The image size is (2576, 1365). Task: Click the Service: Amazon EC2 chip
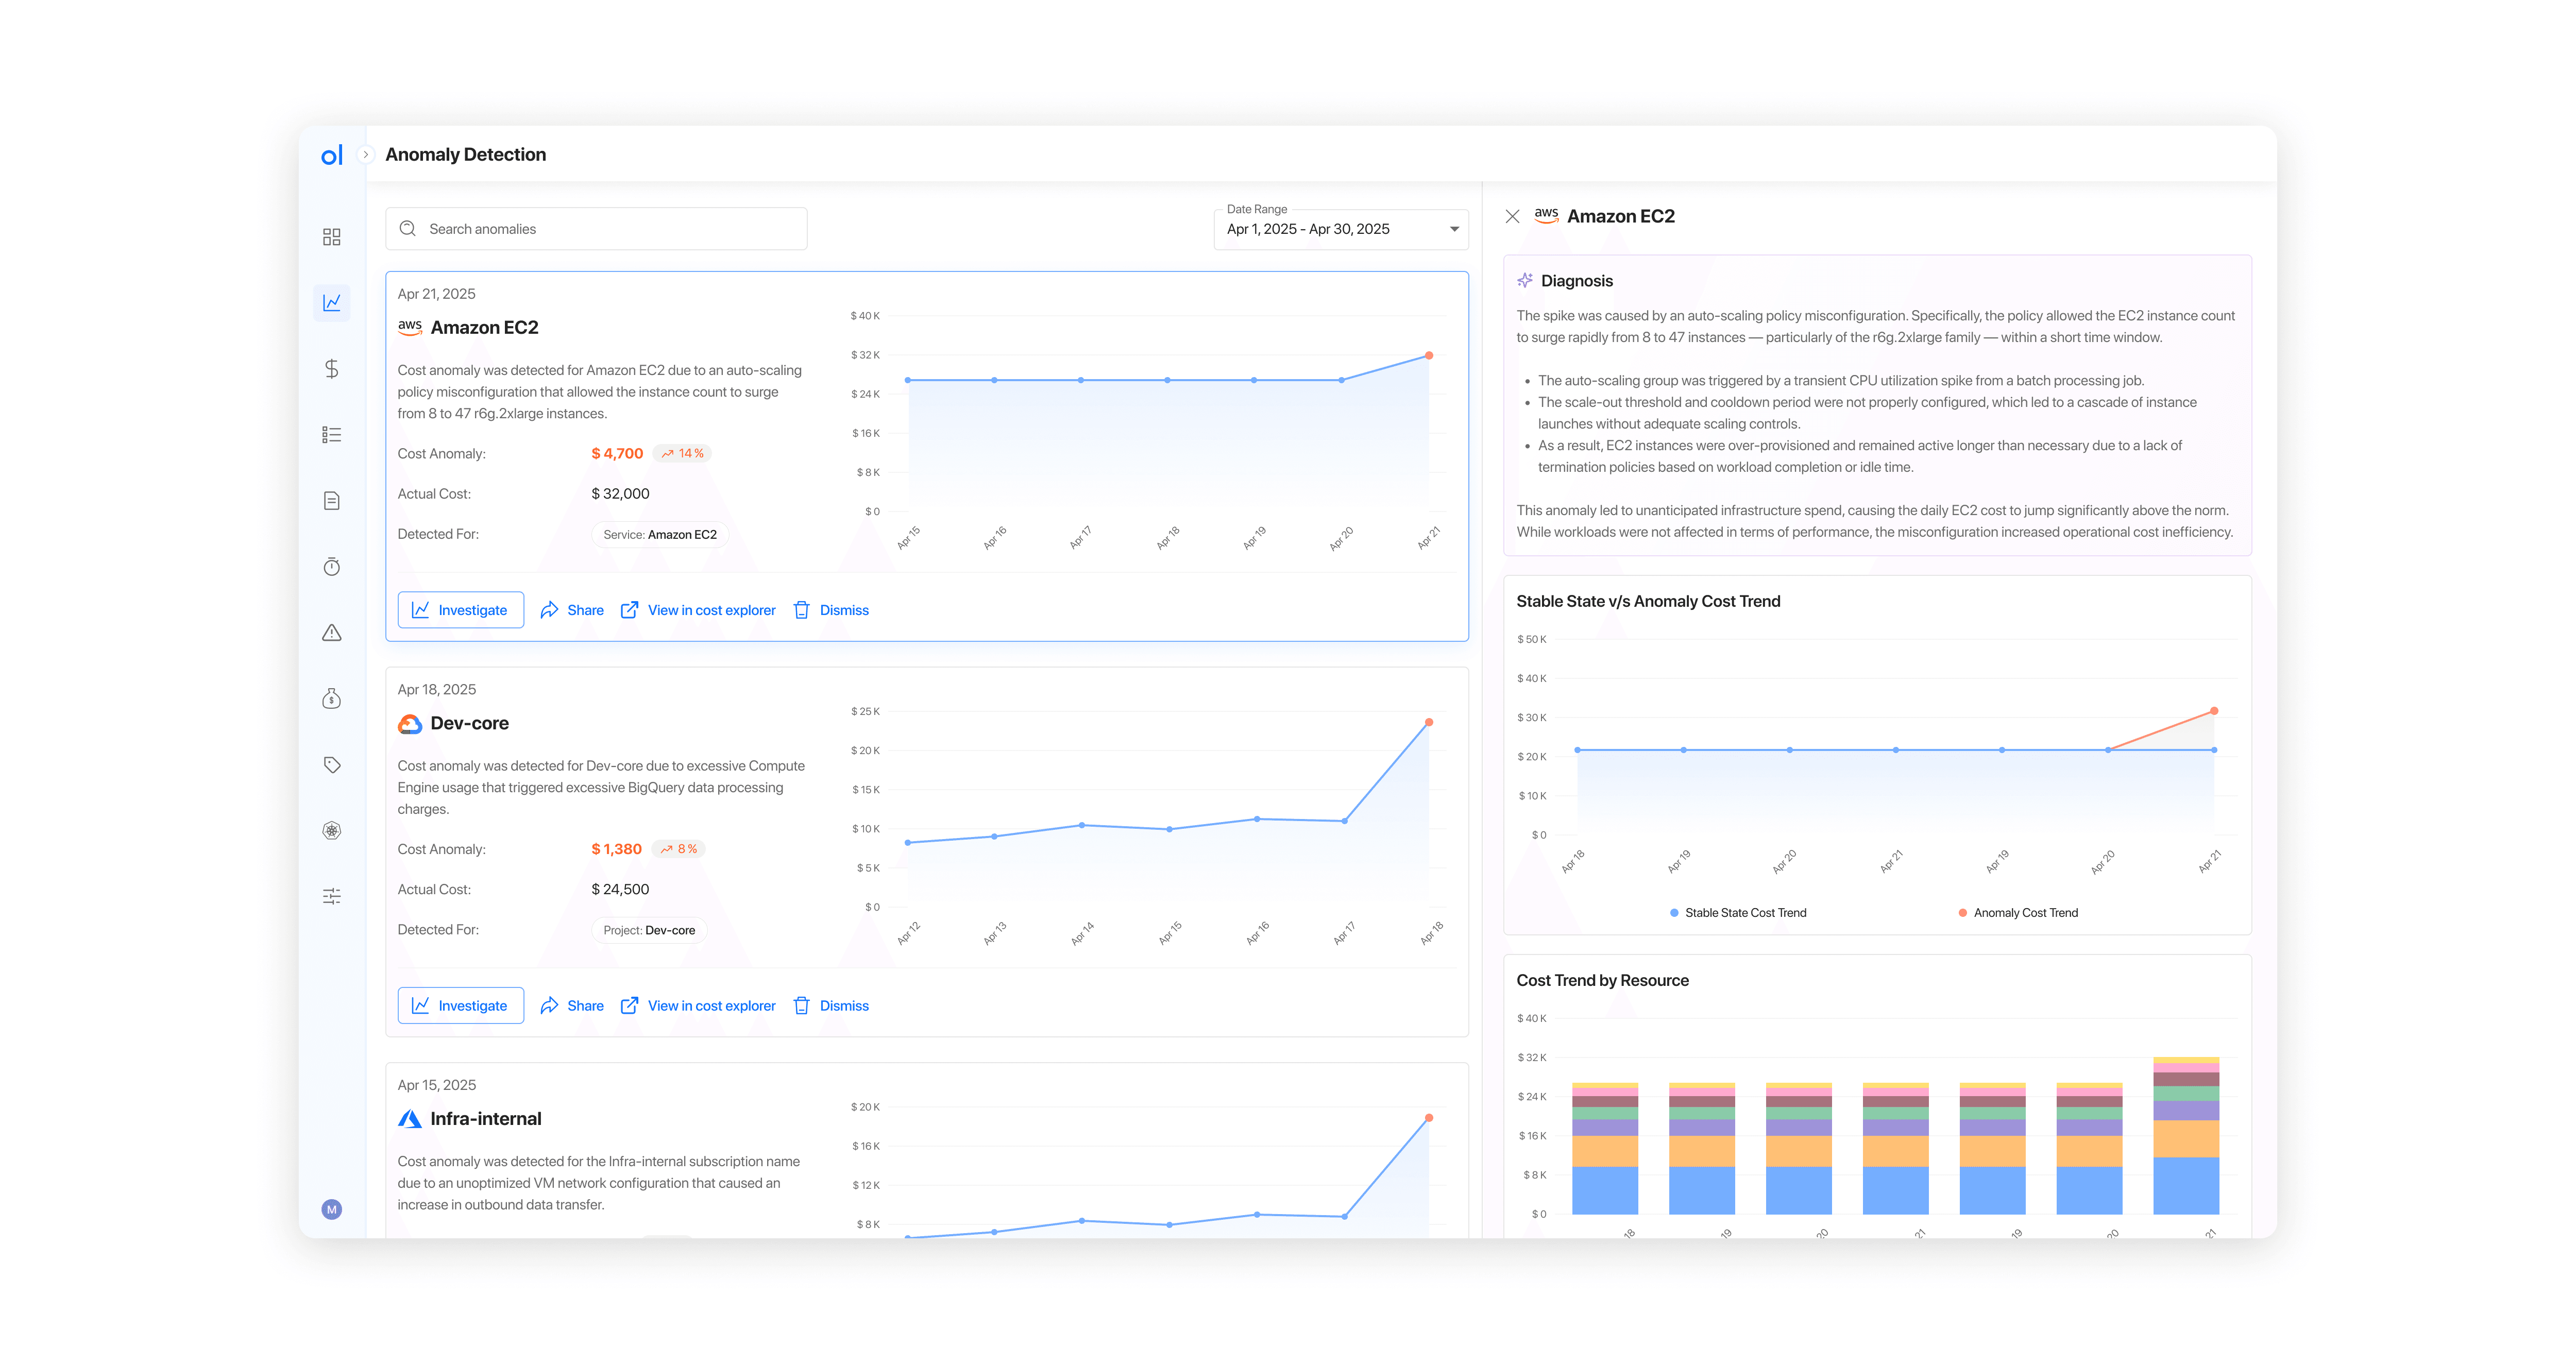(660, 535)
